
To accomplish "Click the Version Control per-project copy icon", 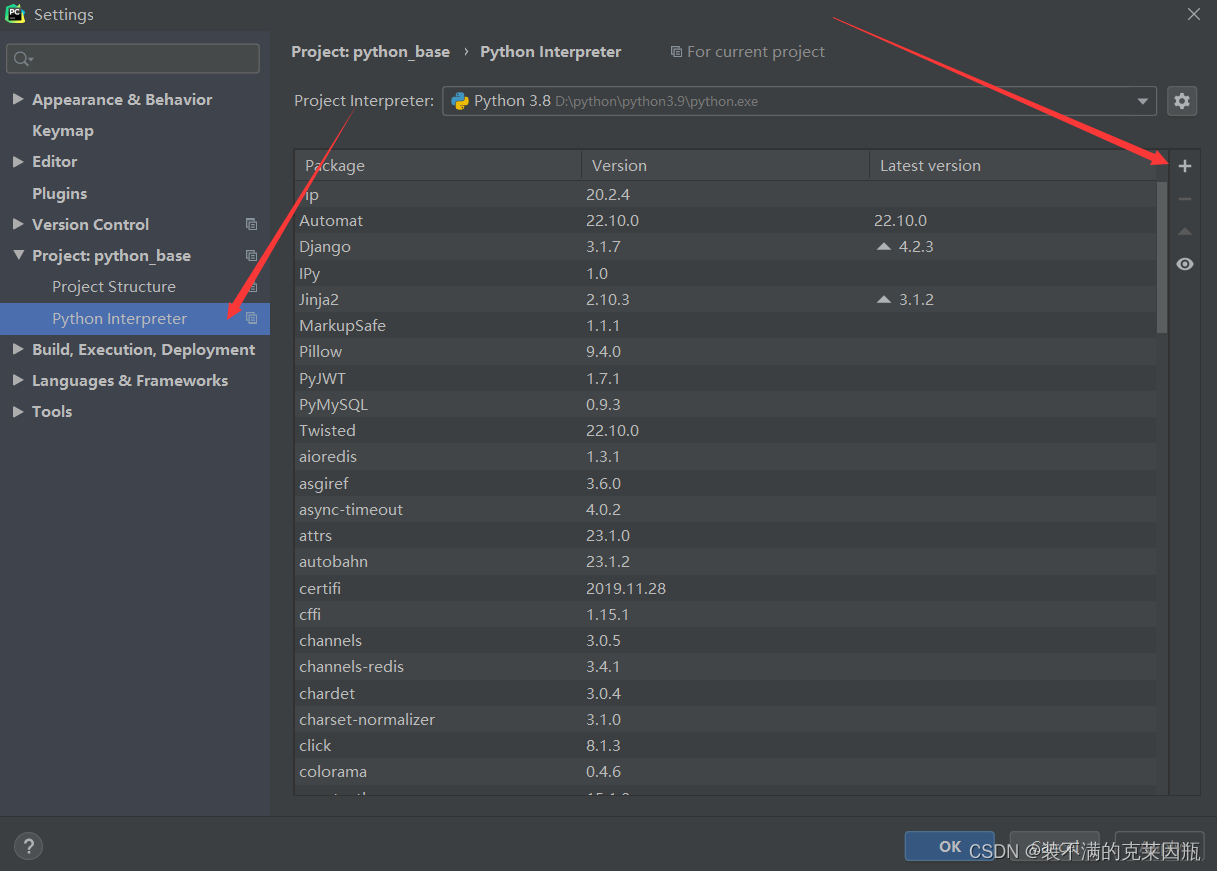I will click(x=251, y=225).
